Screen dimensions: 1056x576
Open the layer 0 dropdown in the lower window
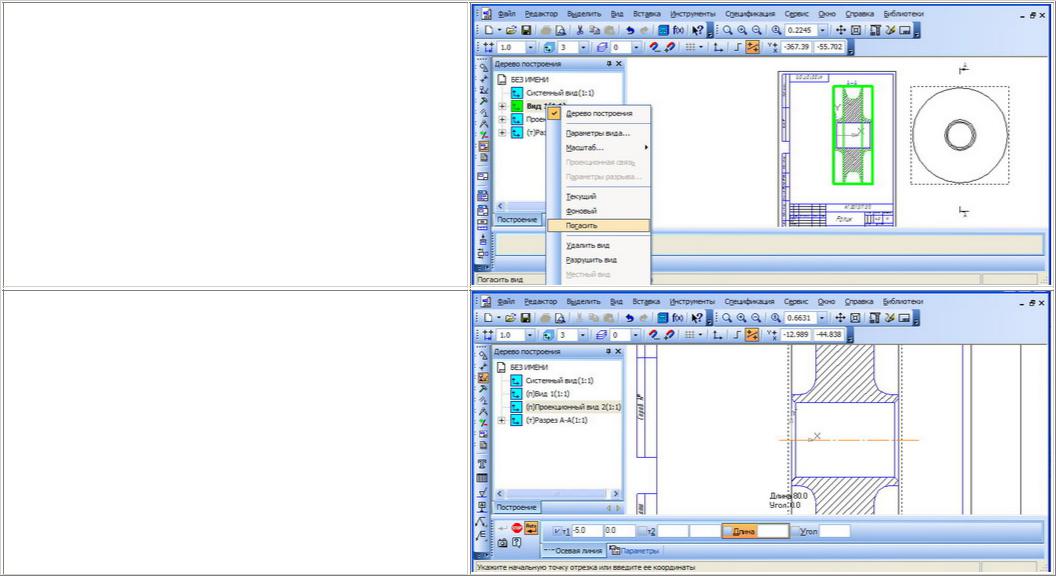(636, 335)
